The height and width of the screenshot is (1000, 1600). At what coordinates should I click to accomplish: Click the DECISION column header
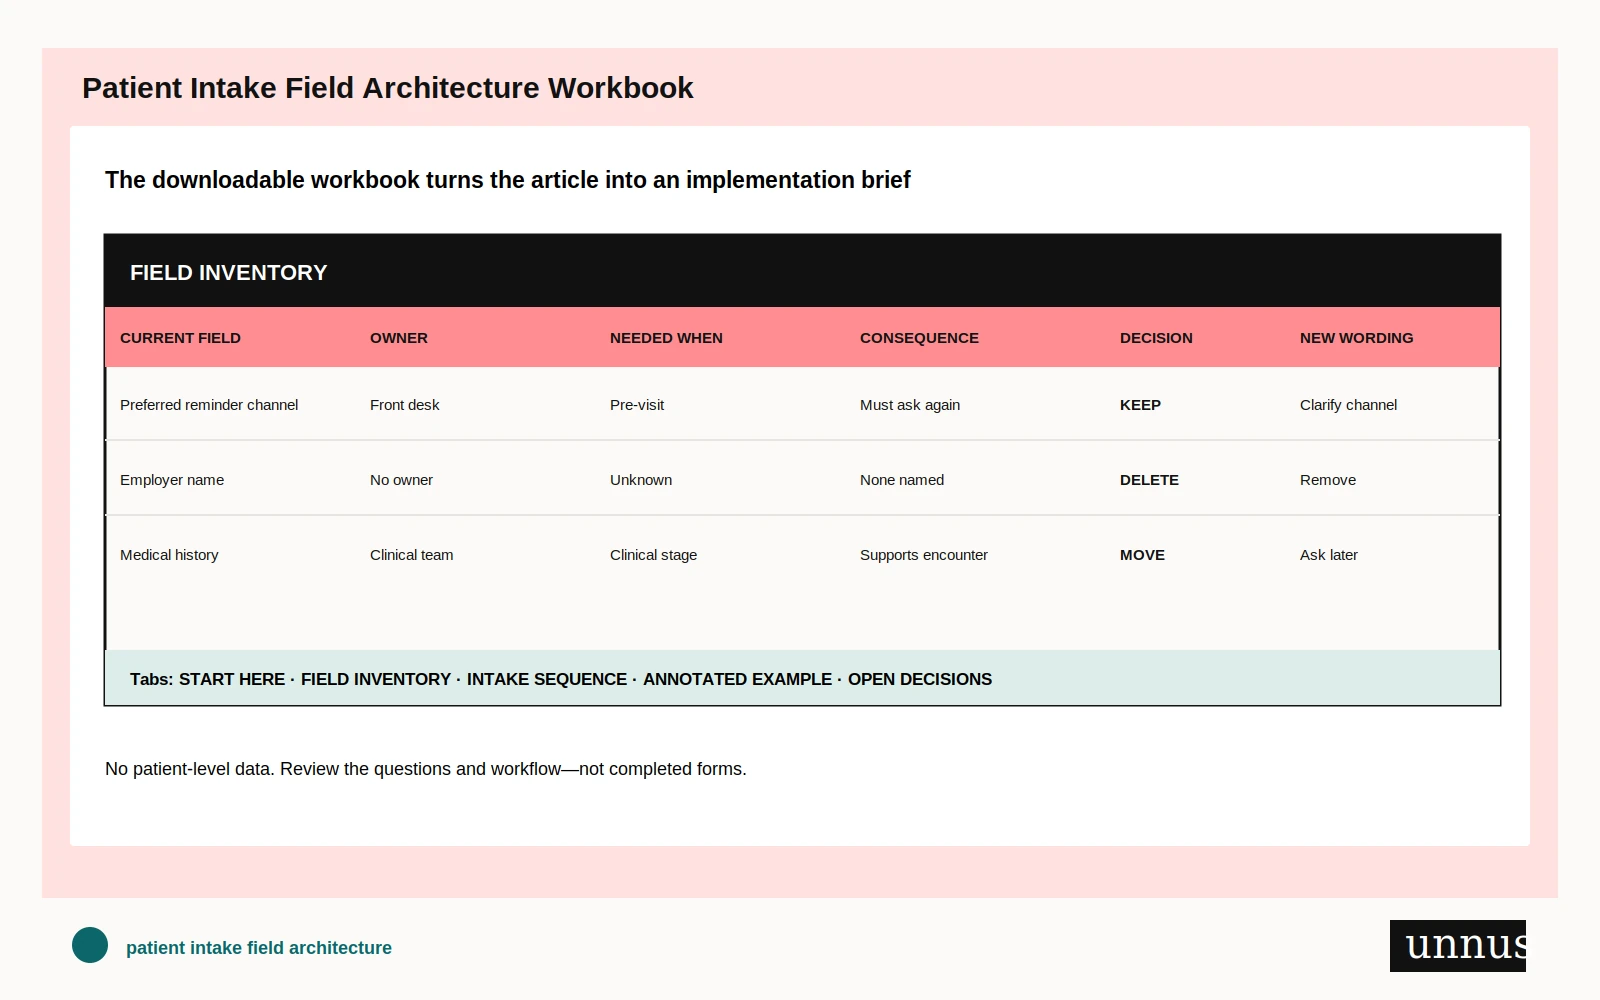(x=1156, y=338)
